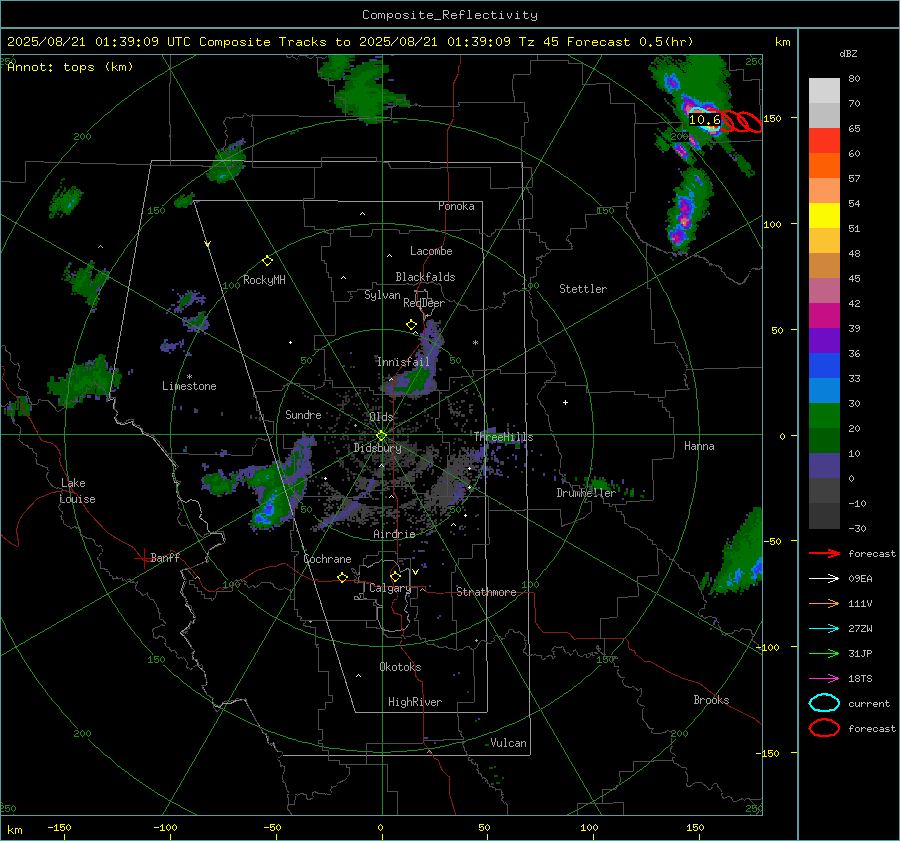
Task: Click the HighRiver city label
Action: 414,702
